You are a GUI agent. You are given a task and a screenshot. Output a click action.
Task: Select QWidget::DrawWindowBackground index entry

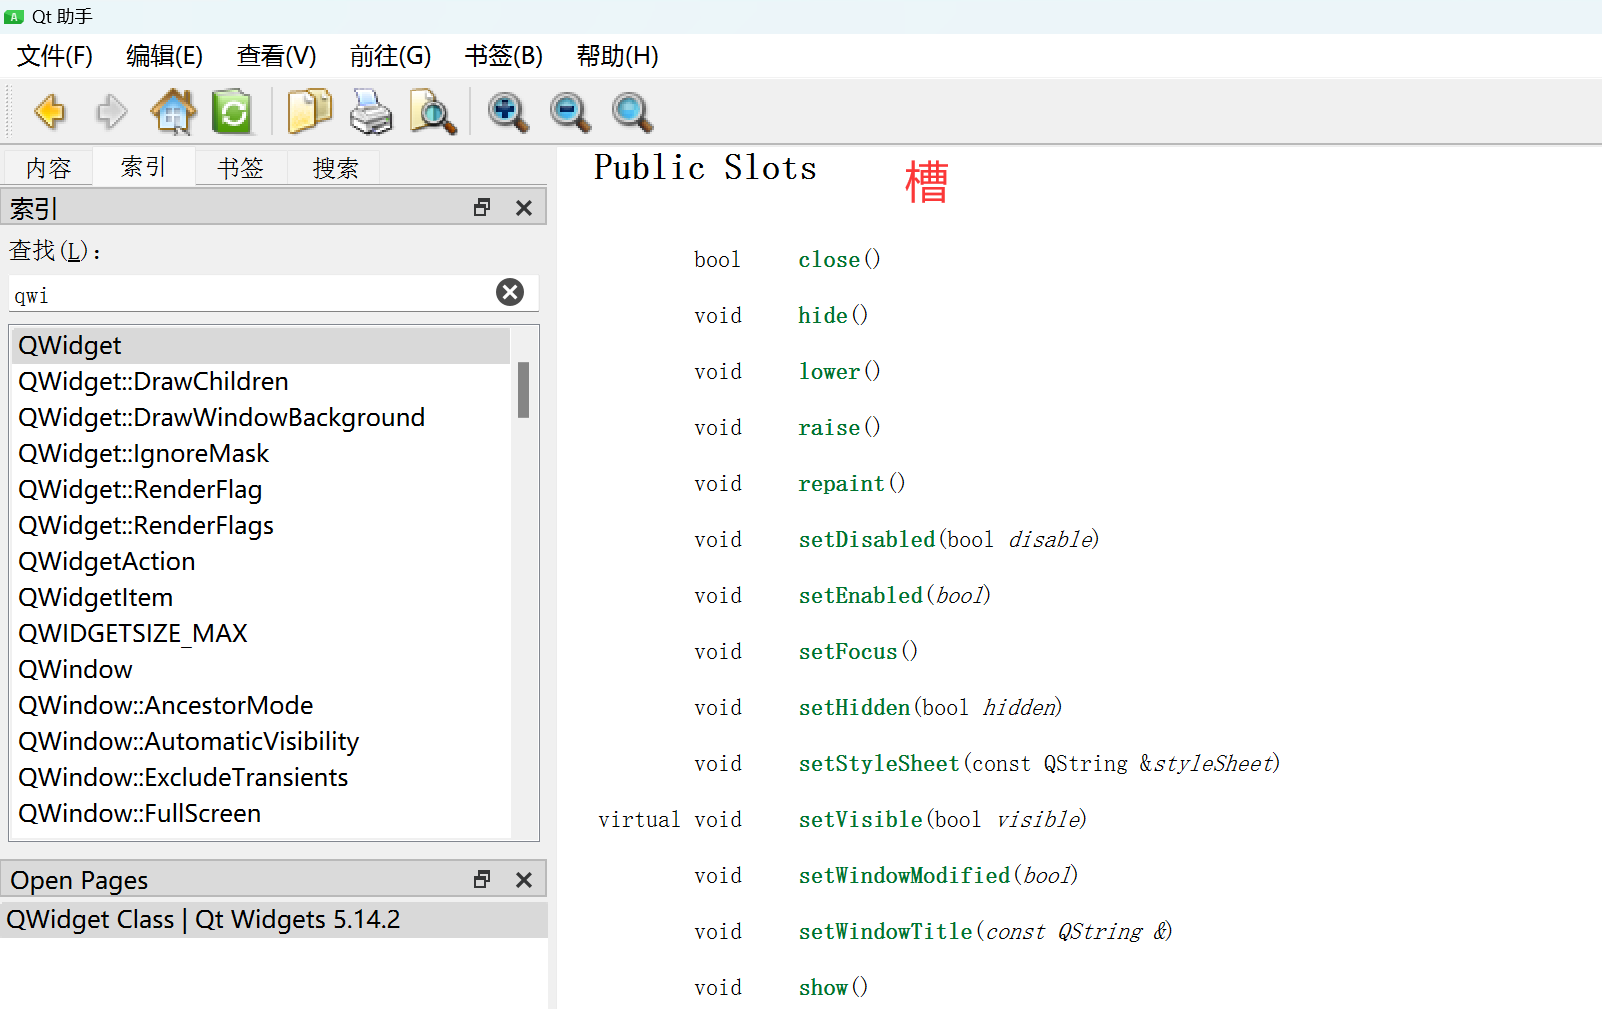point(261,418)
